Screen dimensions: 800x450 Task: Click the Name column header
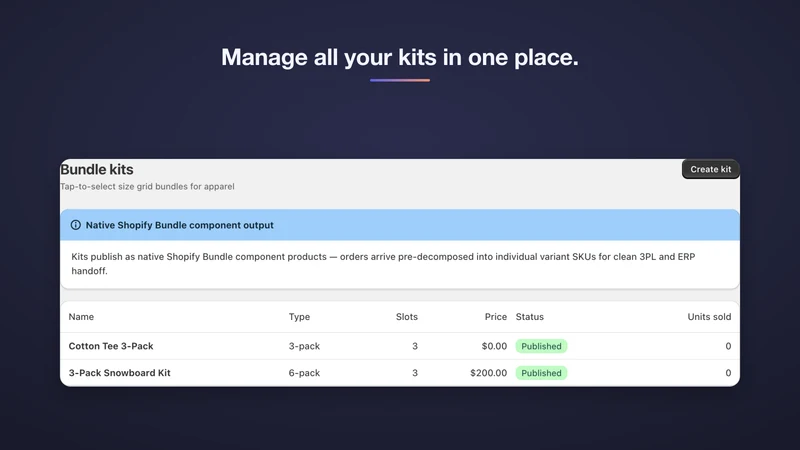pos(81,317)
